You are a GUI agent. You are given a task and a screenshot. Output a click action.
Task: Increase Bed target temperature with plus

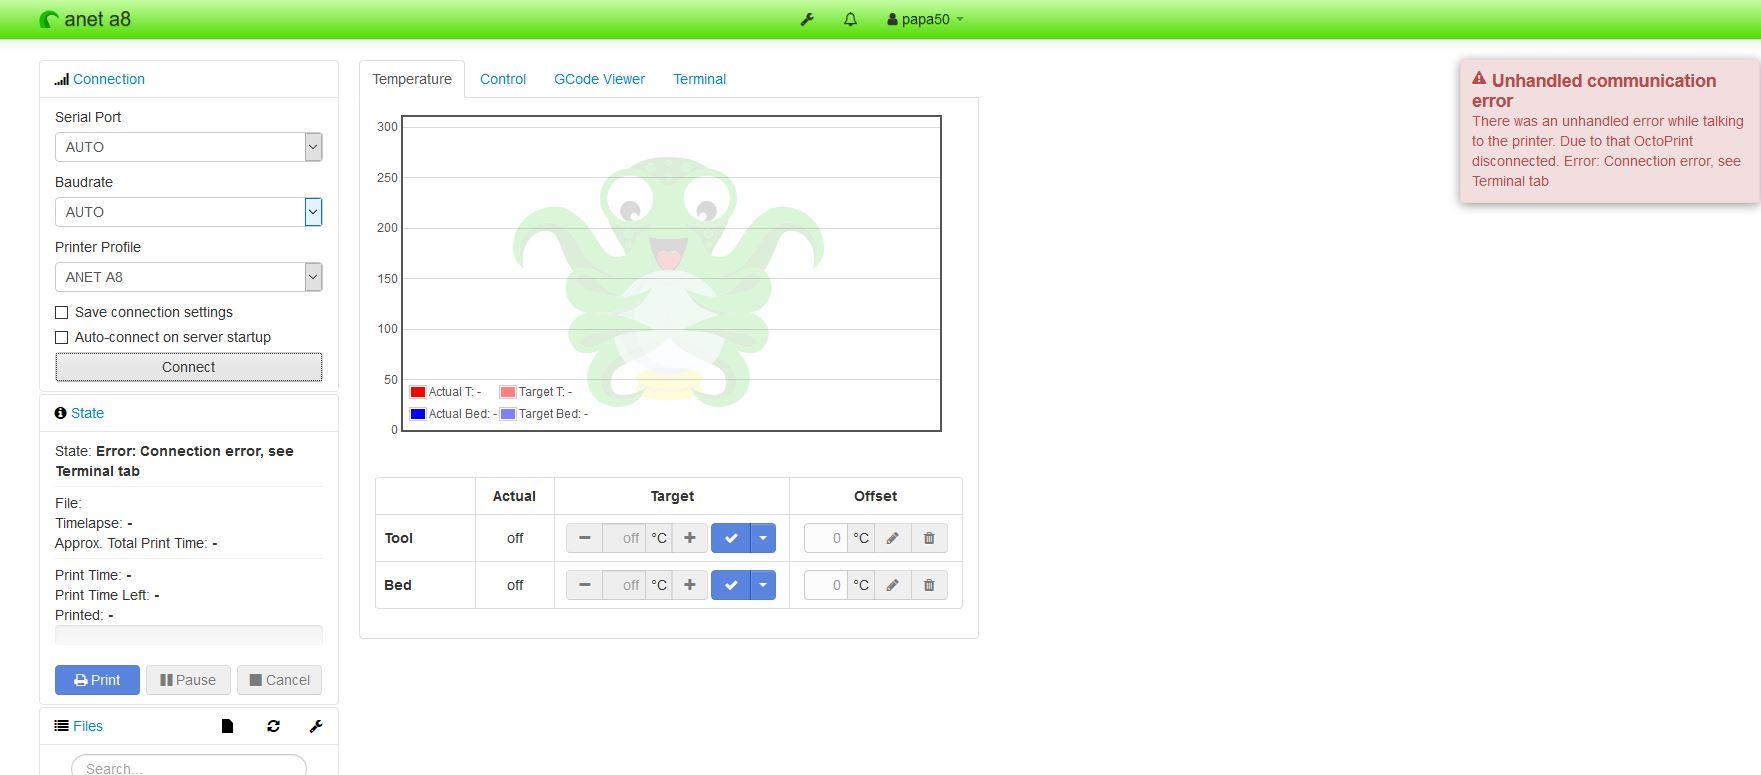(x=690, y=585)
